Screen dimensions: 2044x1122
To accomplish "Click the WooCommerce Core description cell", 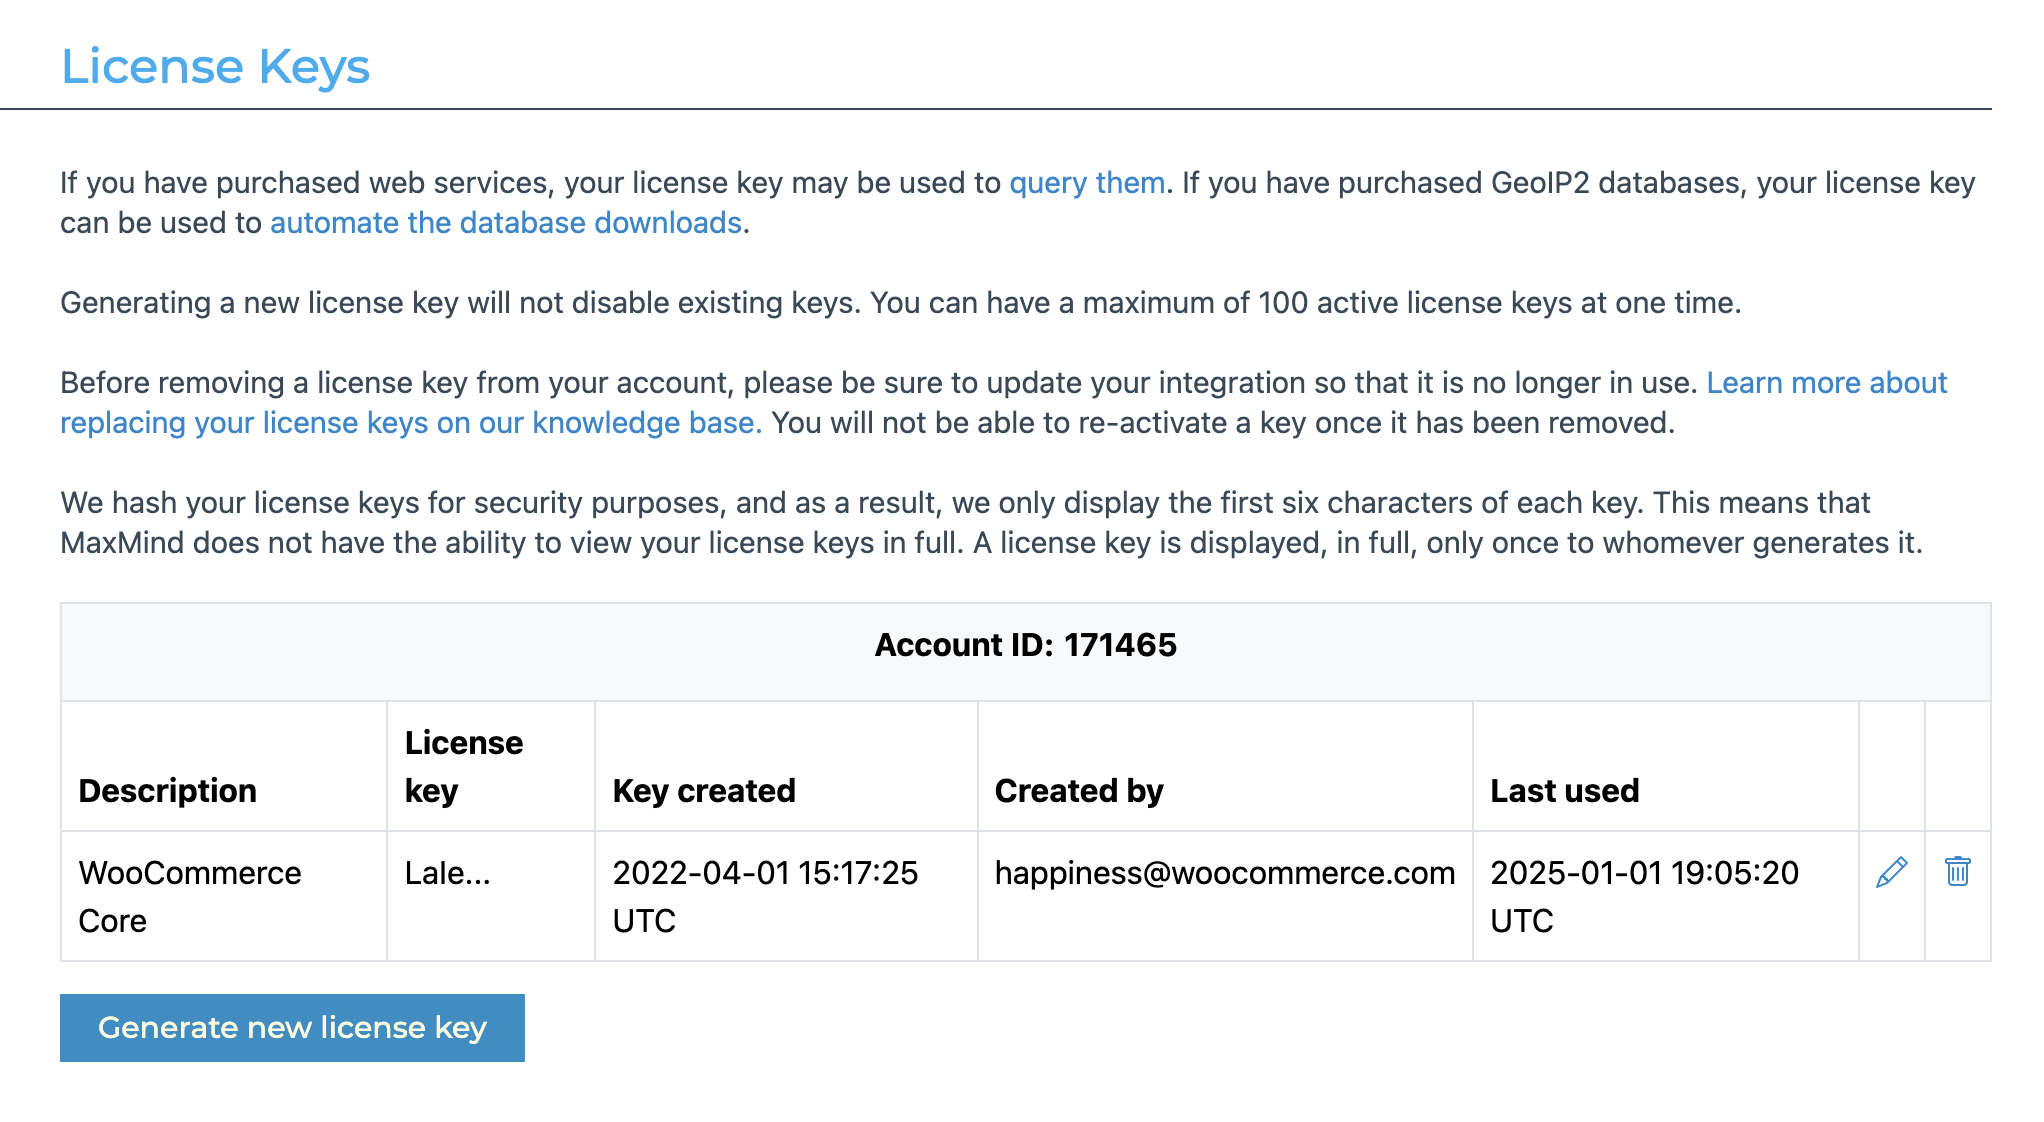I will (189, 895).
